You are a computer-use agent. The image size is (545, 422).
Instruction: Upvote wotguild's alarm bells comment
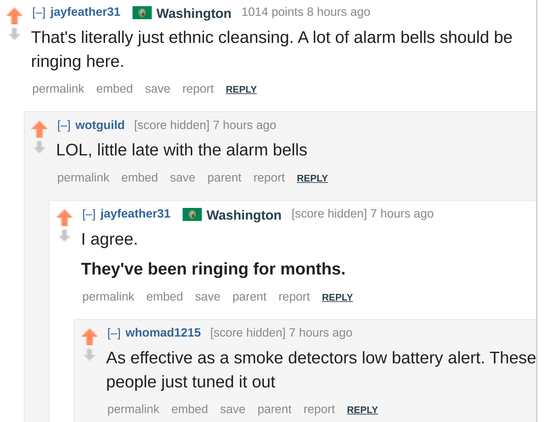click(39, 129)
